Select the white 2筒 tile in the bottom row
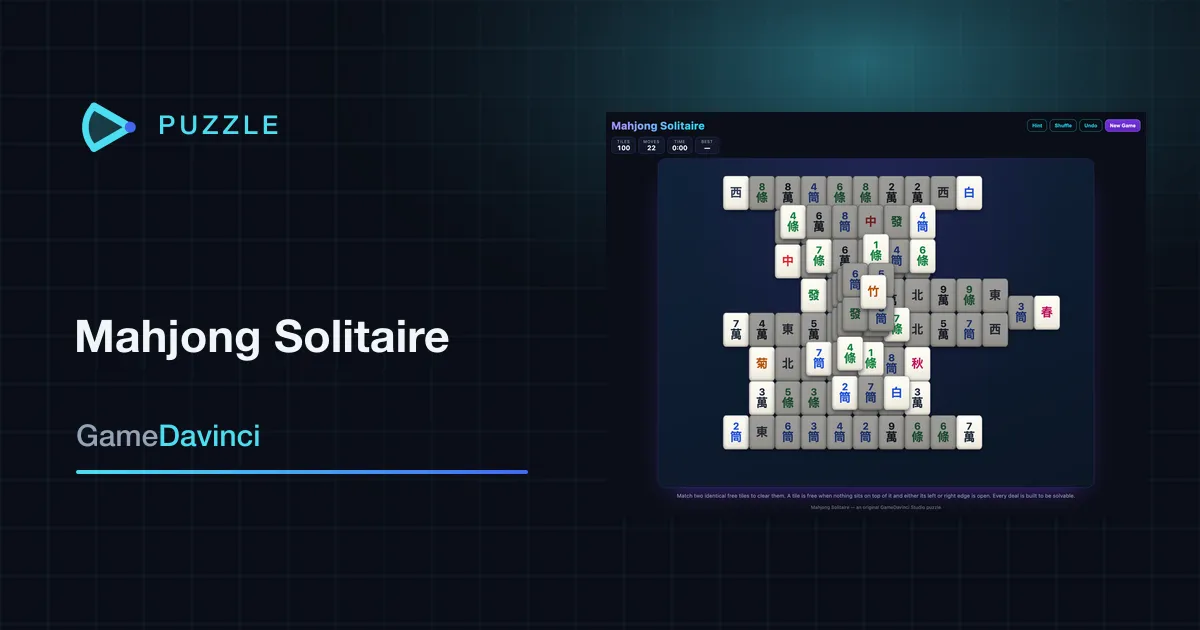1200x630 pixels. click(x=736, y=432)
